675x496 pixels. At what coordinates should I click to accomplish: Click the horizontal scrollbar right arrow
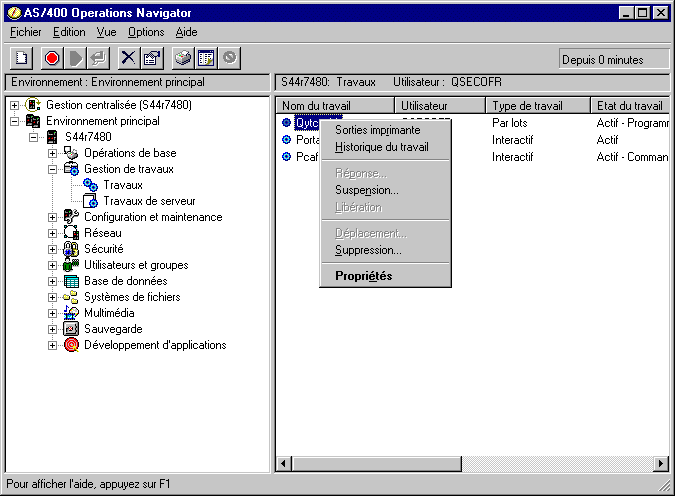point(661,464)
